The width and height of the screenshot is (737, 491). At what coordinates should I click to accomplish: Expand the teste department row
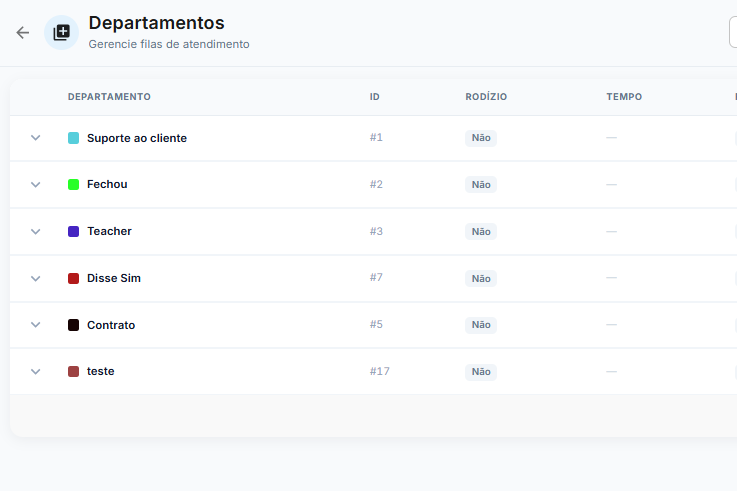coord(36,372)
